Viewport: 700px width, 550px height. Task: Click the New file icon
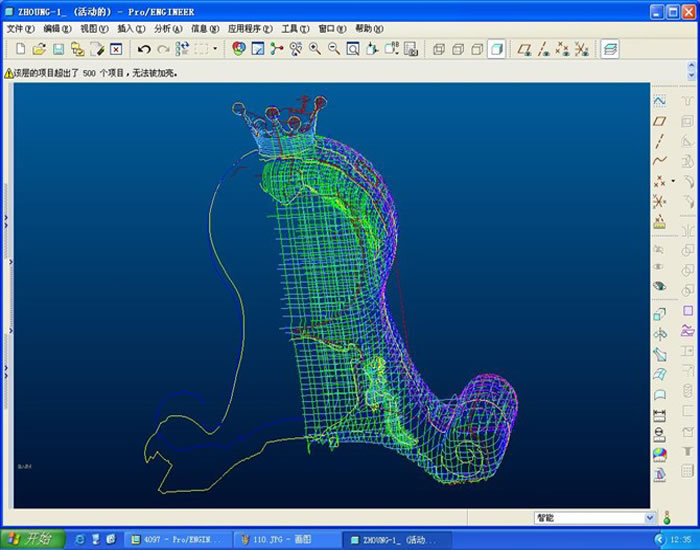coord(20,48)
